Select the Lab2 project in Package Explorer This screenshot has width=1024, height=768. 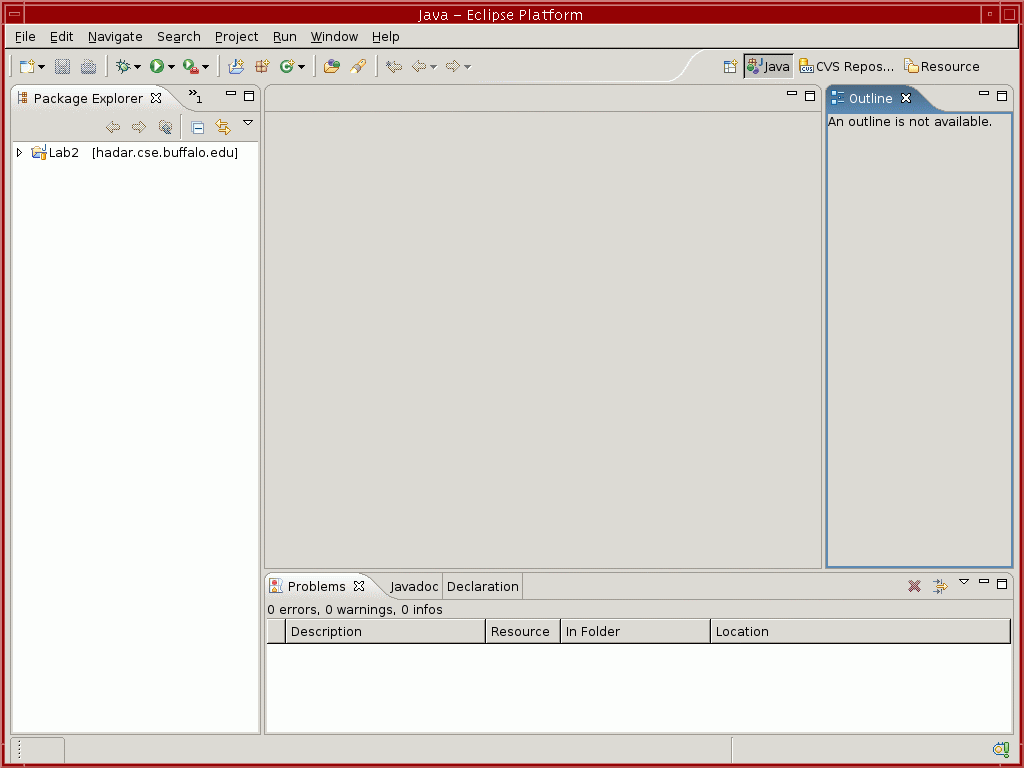(x=64, y=153)
